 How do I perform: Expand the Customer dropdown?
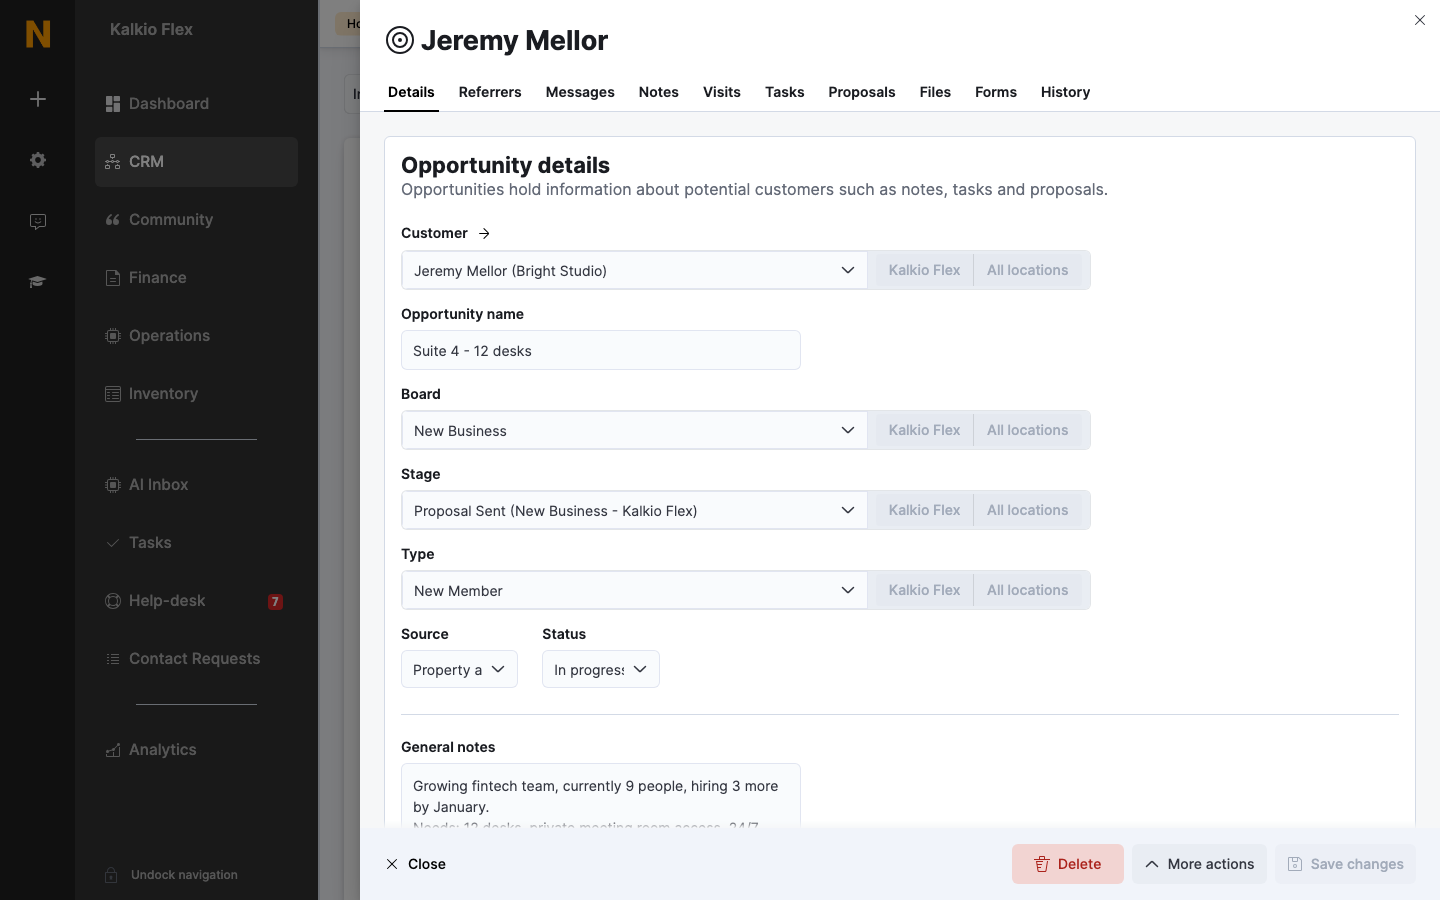coord(634,270)
